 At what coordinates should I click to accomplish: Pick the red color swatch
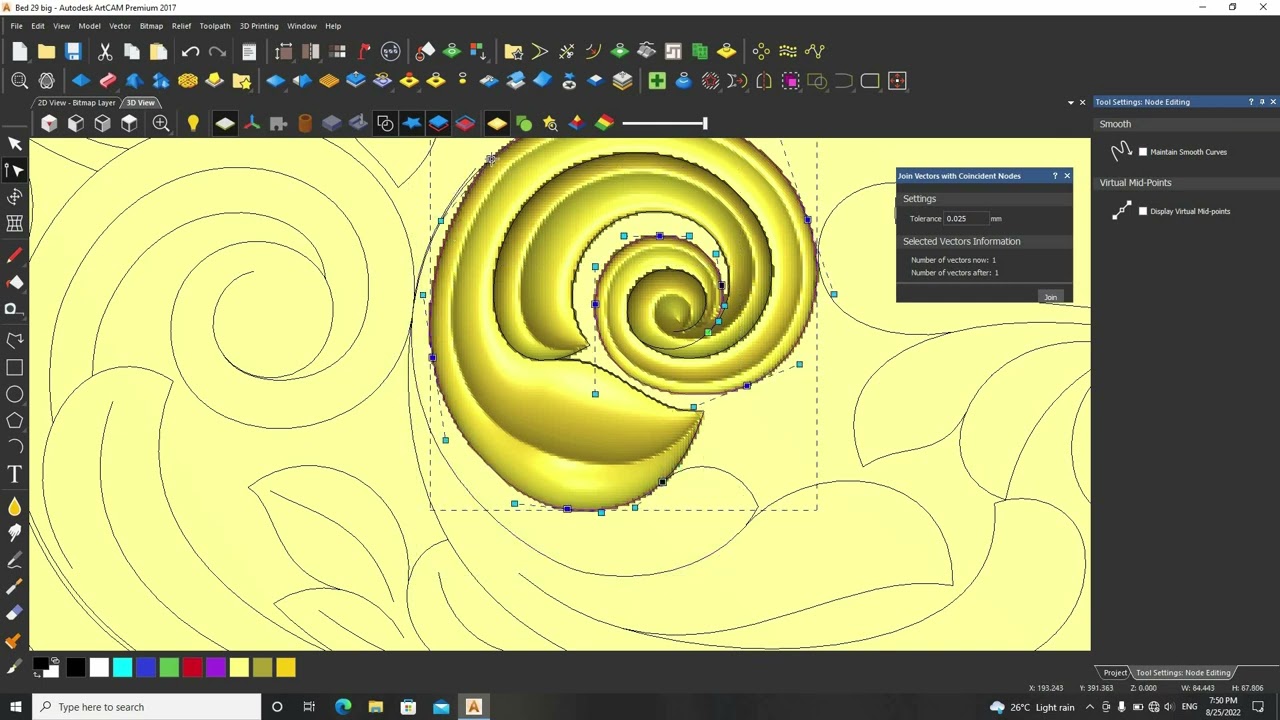(192, 667)
